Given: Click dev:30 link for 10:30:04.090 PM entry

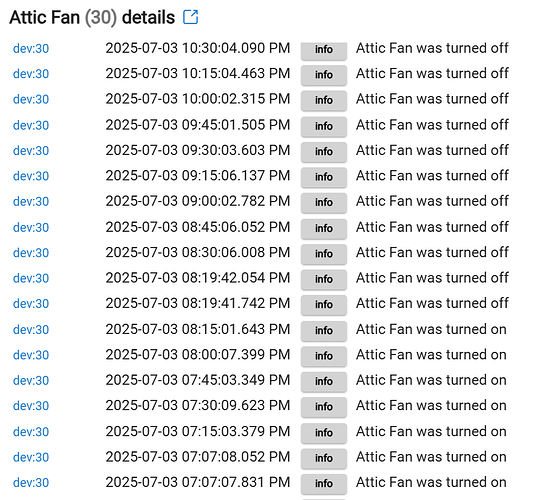Looking at the screenshot, I should 31,49.
